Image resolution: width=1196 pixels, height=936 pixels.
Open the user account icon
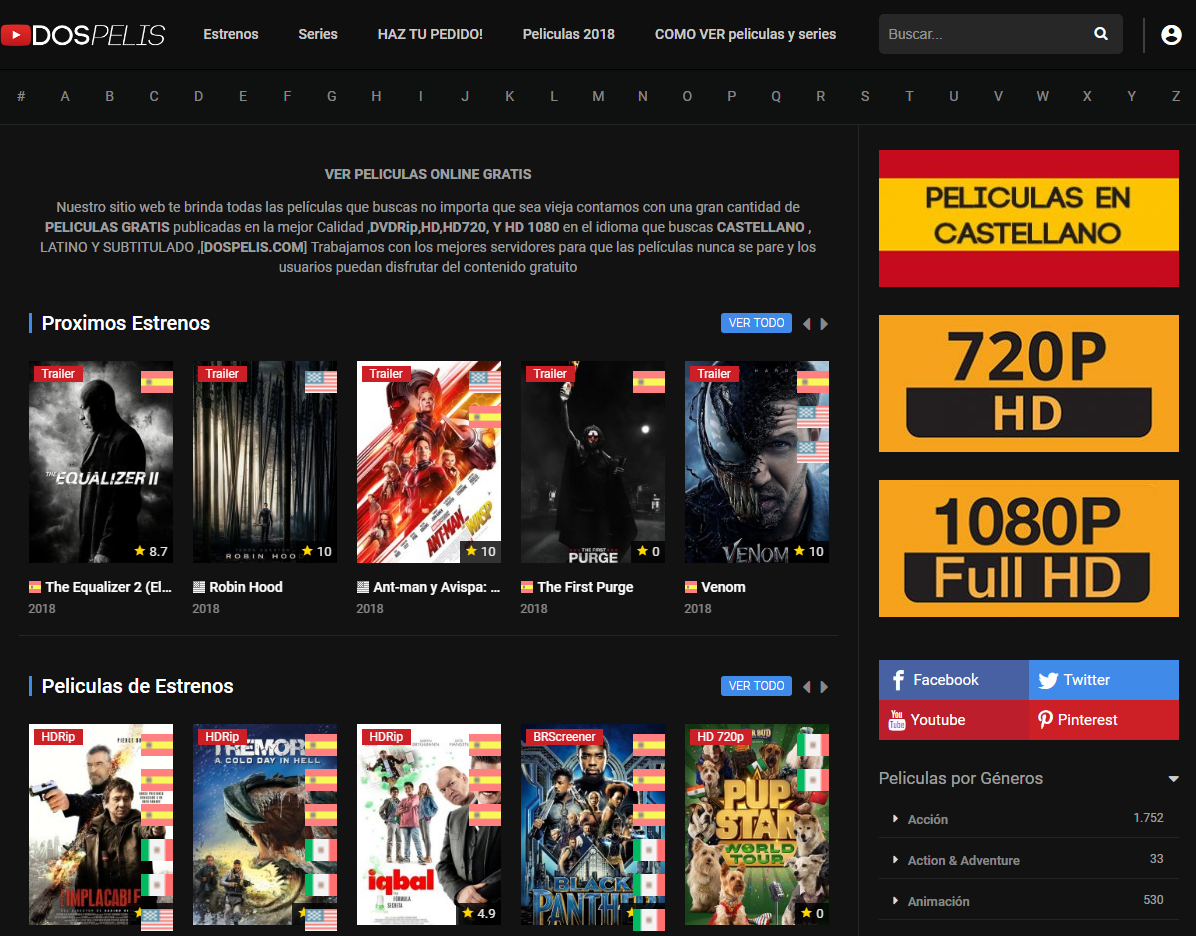point(1171,34)
